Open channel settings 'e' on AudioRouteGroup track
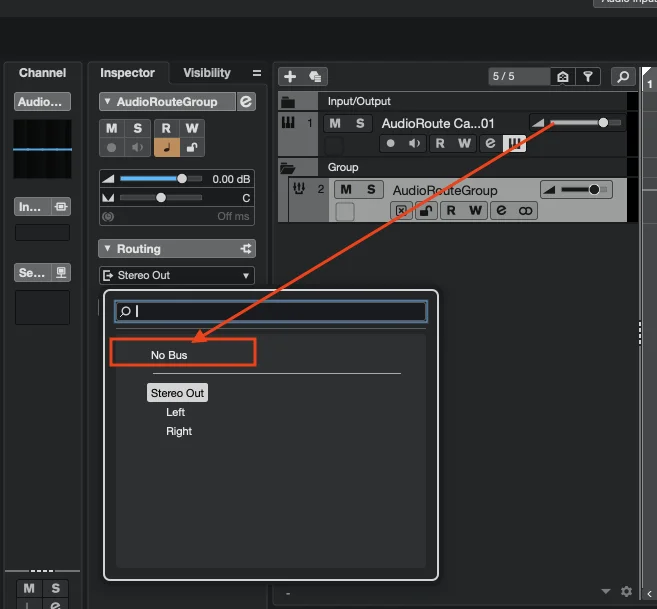 pos(501,210)
